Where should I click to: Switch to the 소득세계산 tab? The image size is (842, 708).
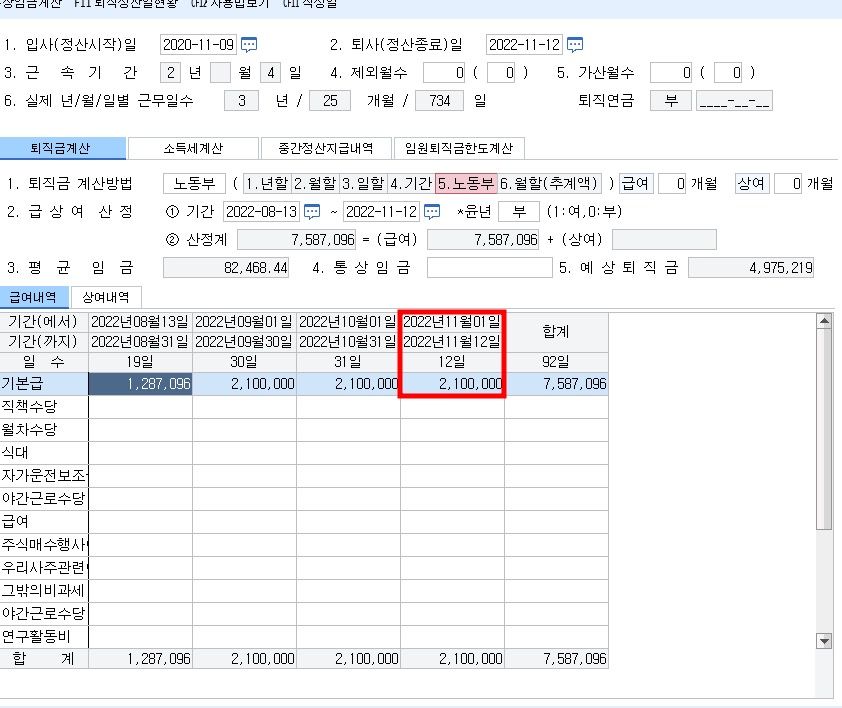pyautogui.click(x=193, y=149)
